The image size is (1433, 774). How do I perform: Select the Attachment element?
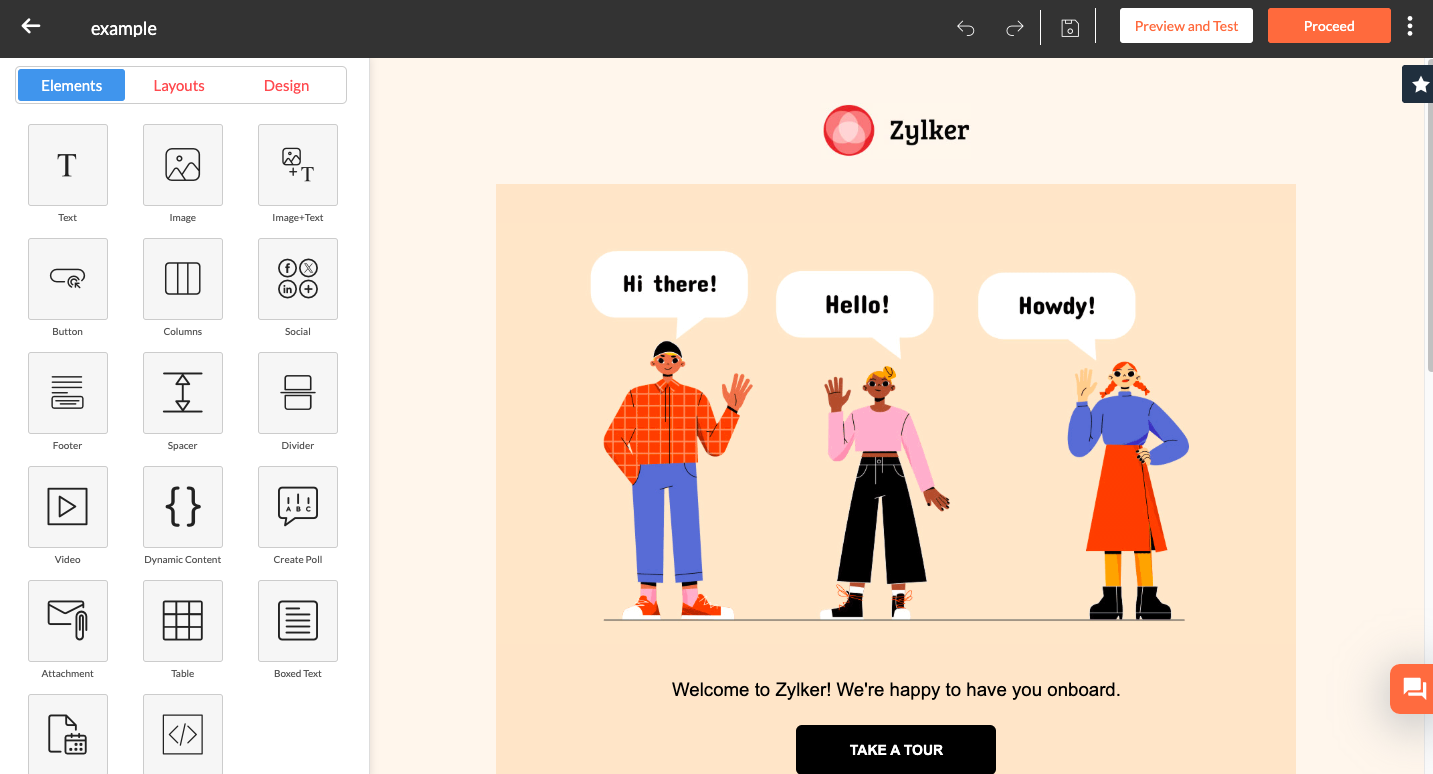point(68,621)
